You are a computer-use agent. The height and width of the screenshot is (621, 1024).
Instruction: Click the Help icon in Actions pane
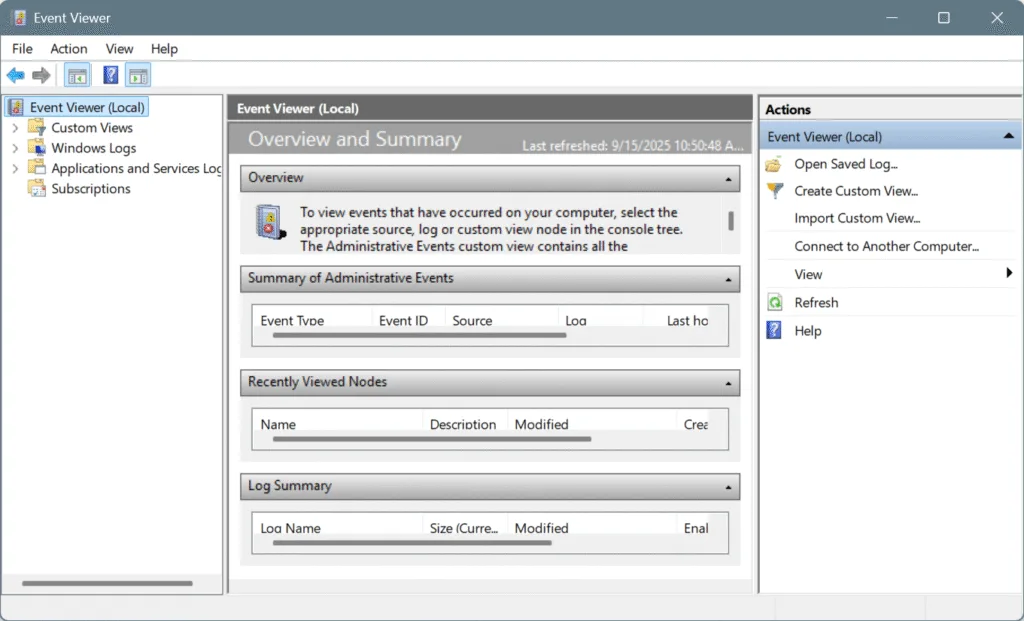coord(774,330)
